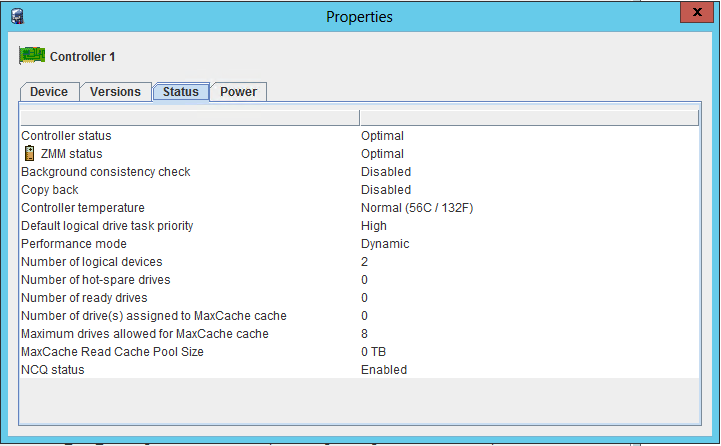Select the Number of logical devices row
The image size is (721, 446).
coord(92,262)
